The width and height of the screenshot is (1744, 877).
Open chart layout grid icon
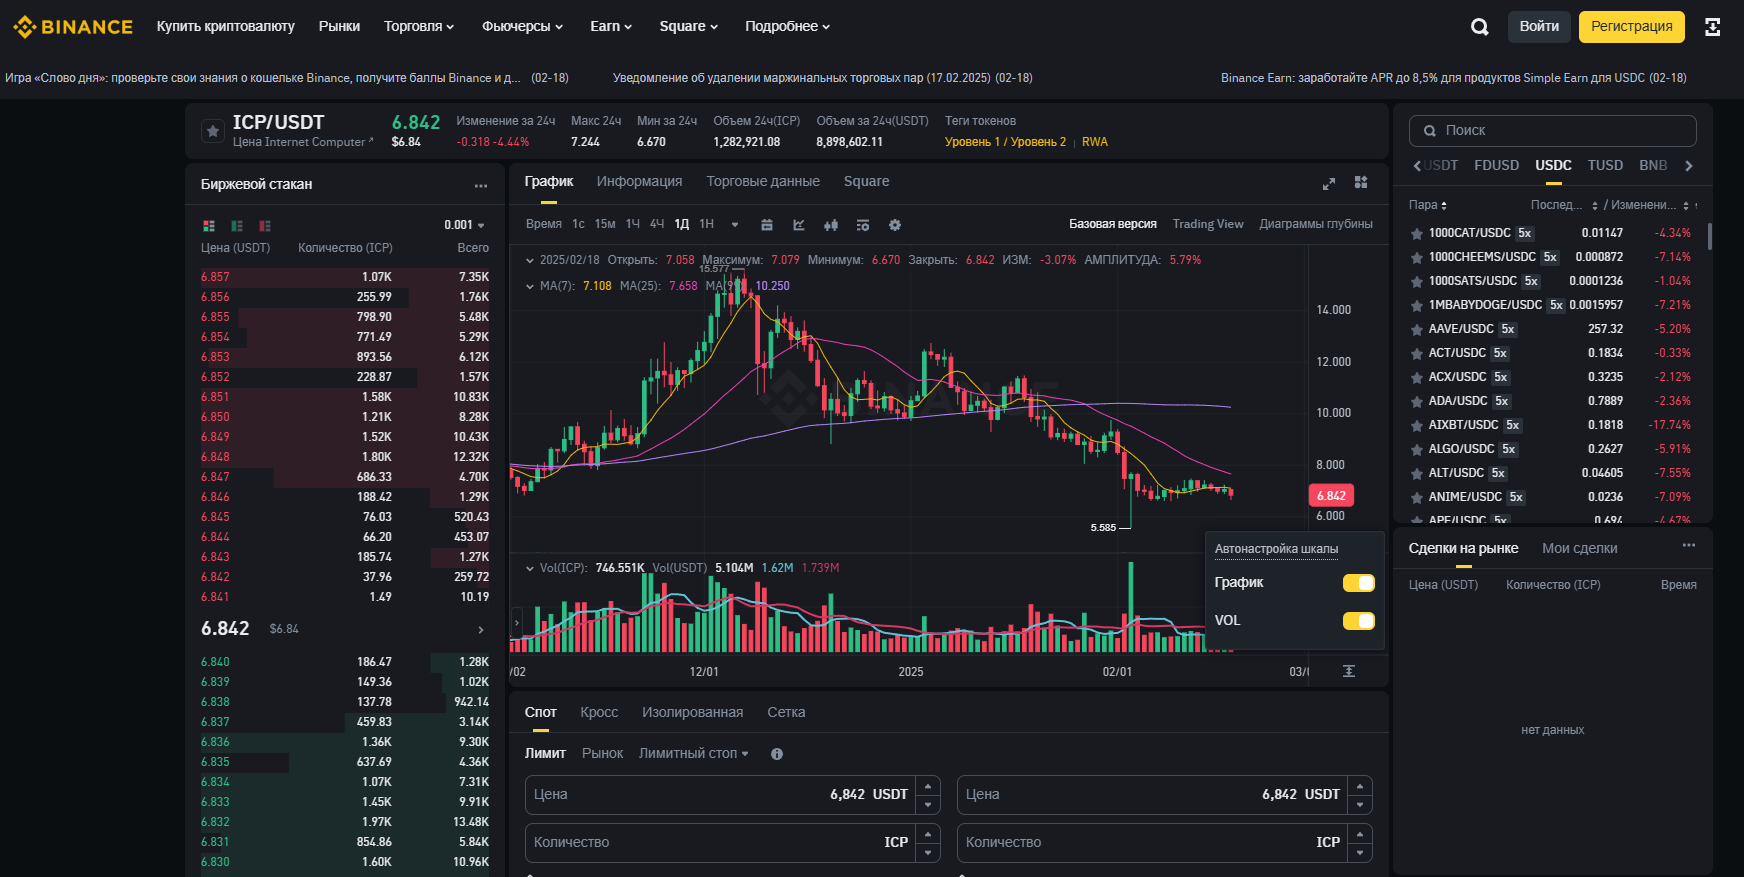click(1361, 182)
